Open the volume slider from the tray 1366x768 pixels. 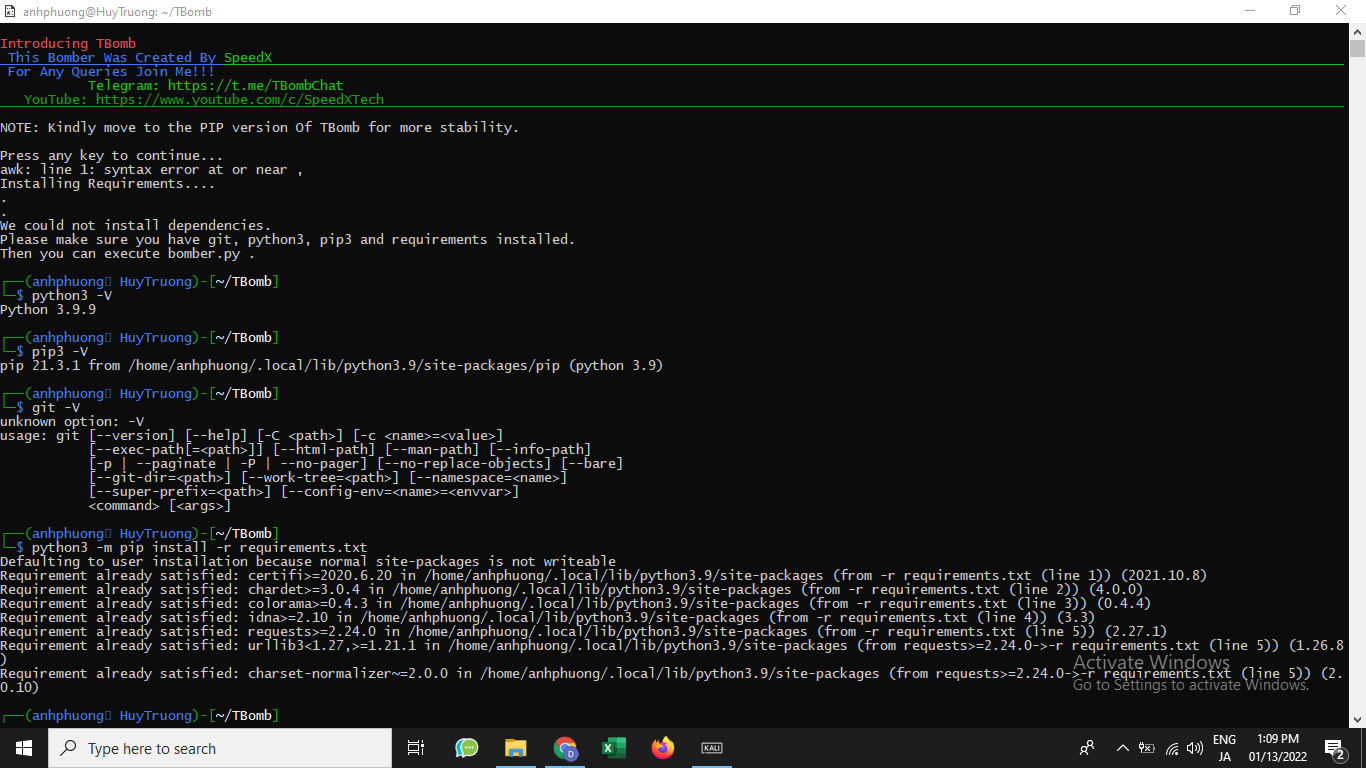click(1194, 747)
